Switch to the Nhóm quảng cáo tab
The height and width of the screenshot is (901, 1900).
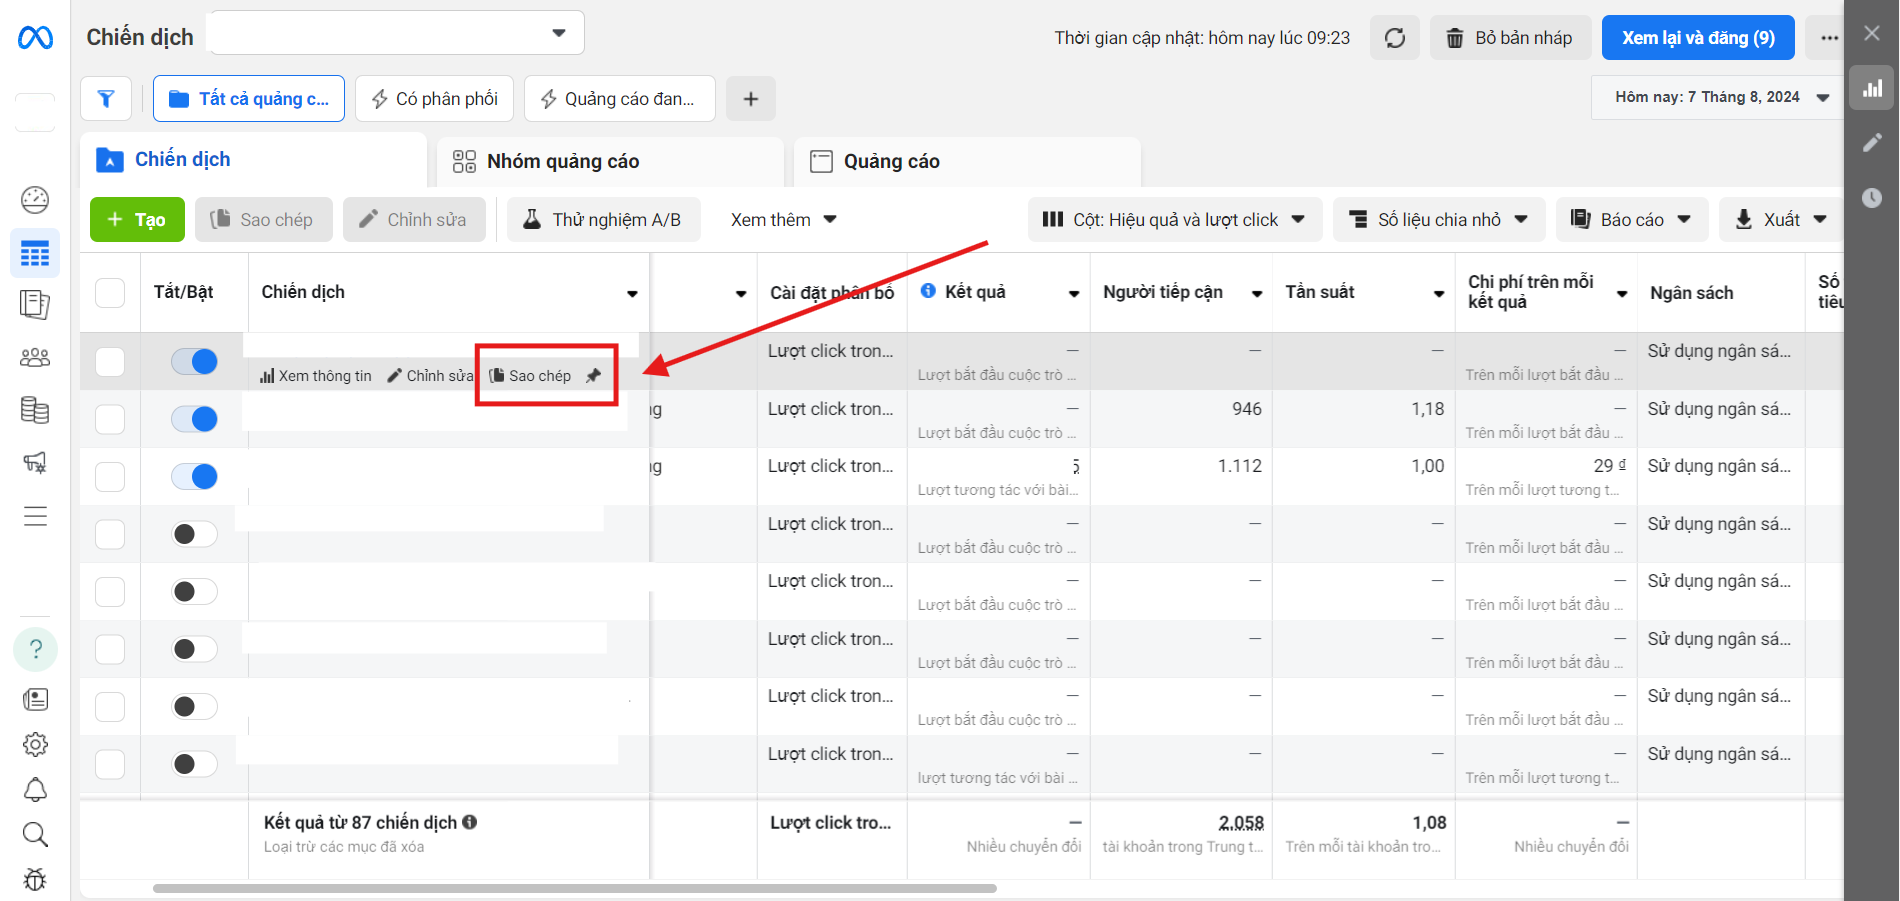610,162
